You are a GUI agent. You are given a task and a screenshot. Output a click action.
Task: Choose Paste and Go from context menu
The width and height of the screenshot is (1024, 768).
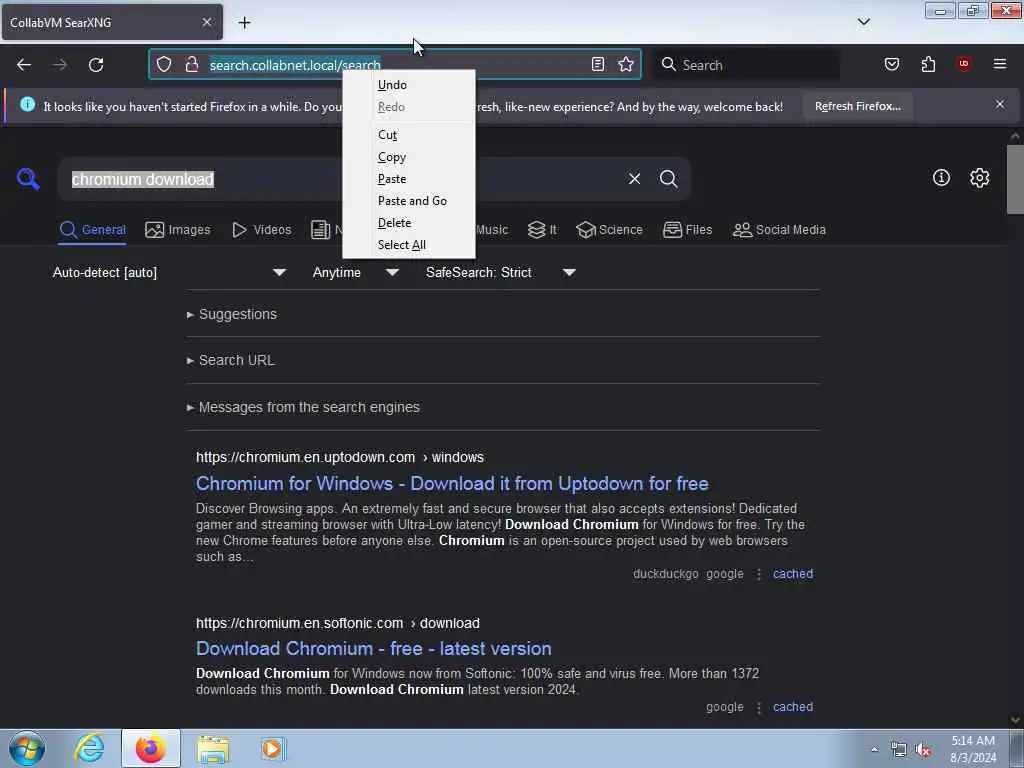click(409, 200)
